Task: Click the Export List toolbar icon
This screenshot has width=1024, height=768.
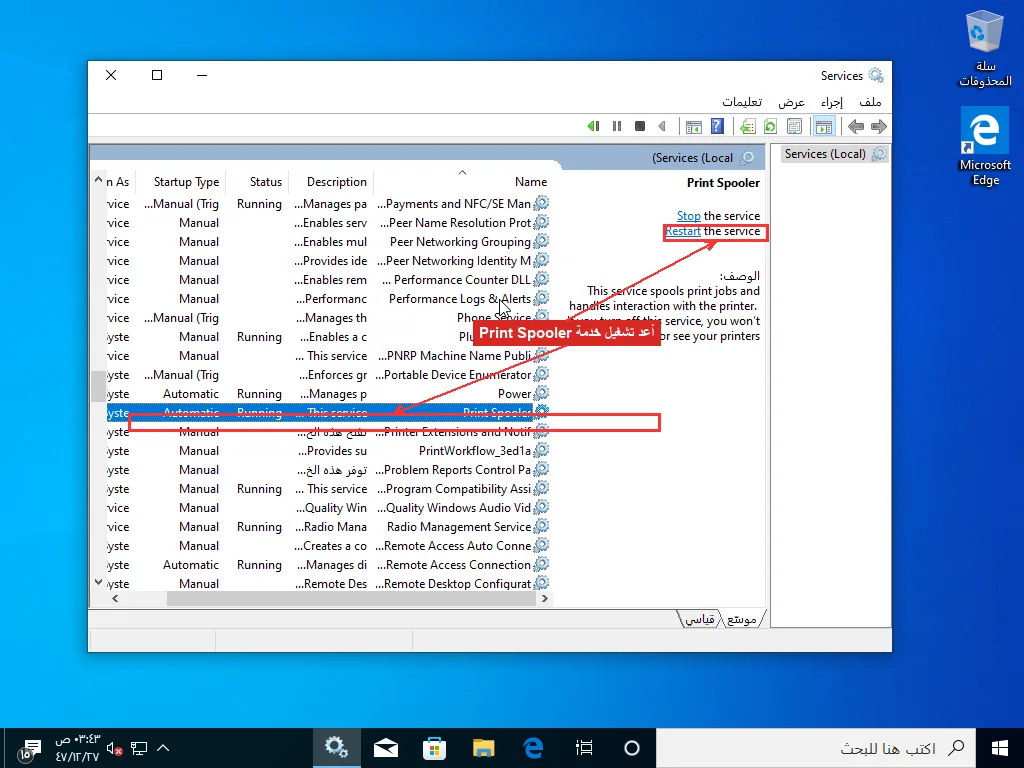Action: [748, 126]
